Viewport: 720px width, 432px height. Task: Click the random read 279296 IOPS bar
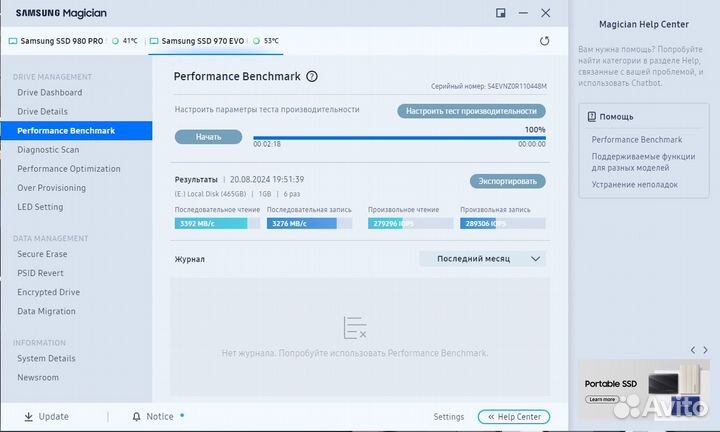(411, 224)
